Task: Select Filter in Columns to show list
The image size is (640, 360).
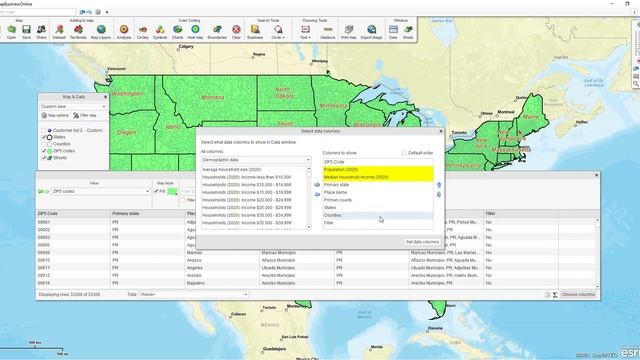Action: point(378,223)
